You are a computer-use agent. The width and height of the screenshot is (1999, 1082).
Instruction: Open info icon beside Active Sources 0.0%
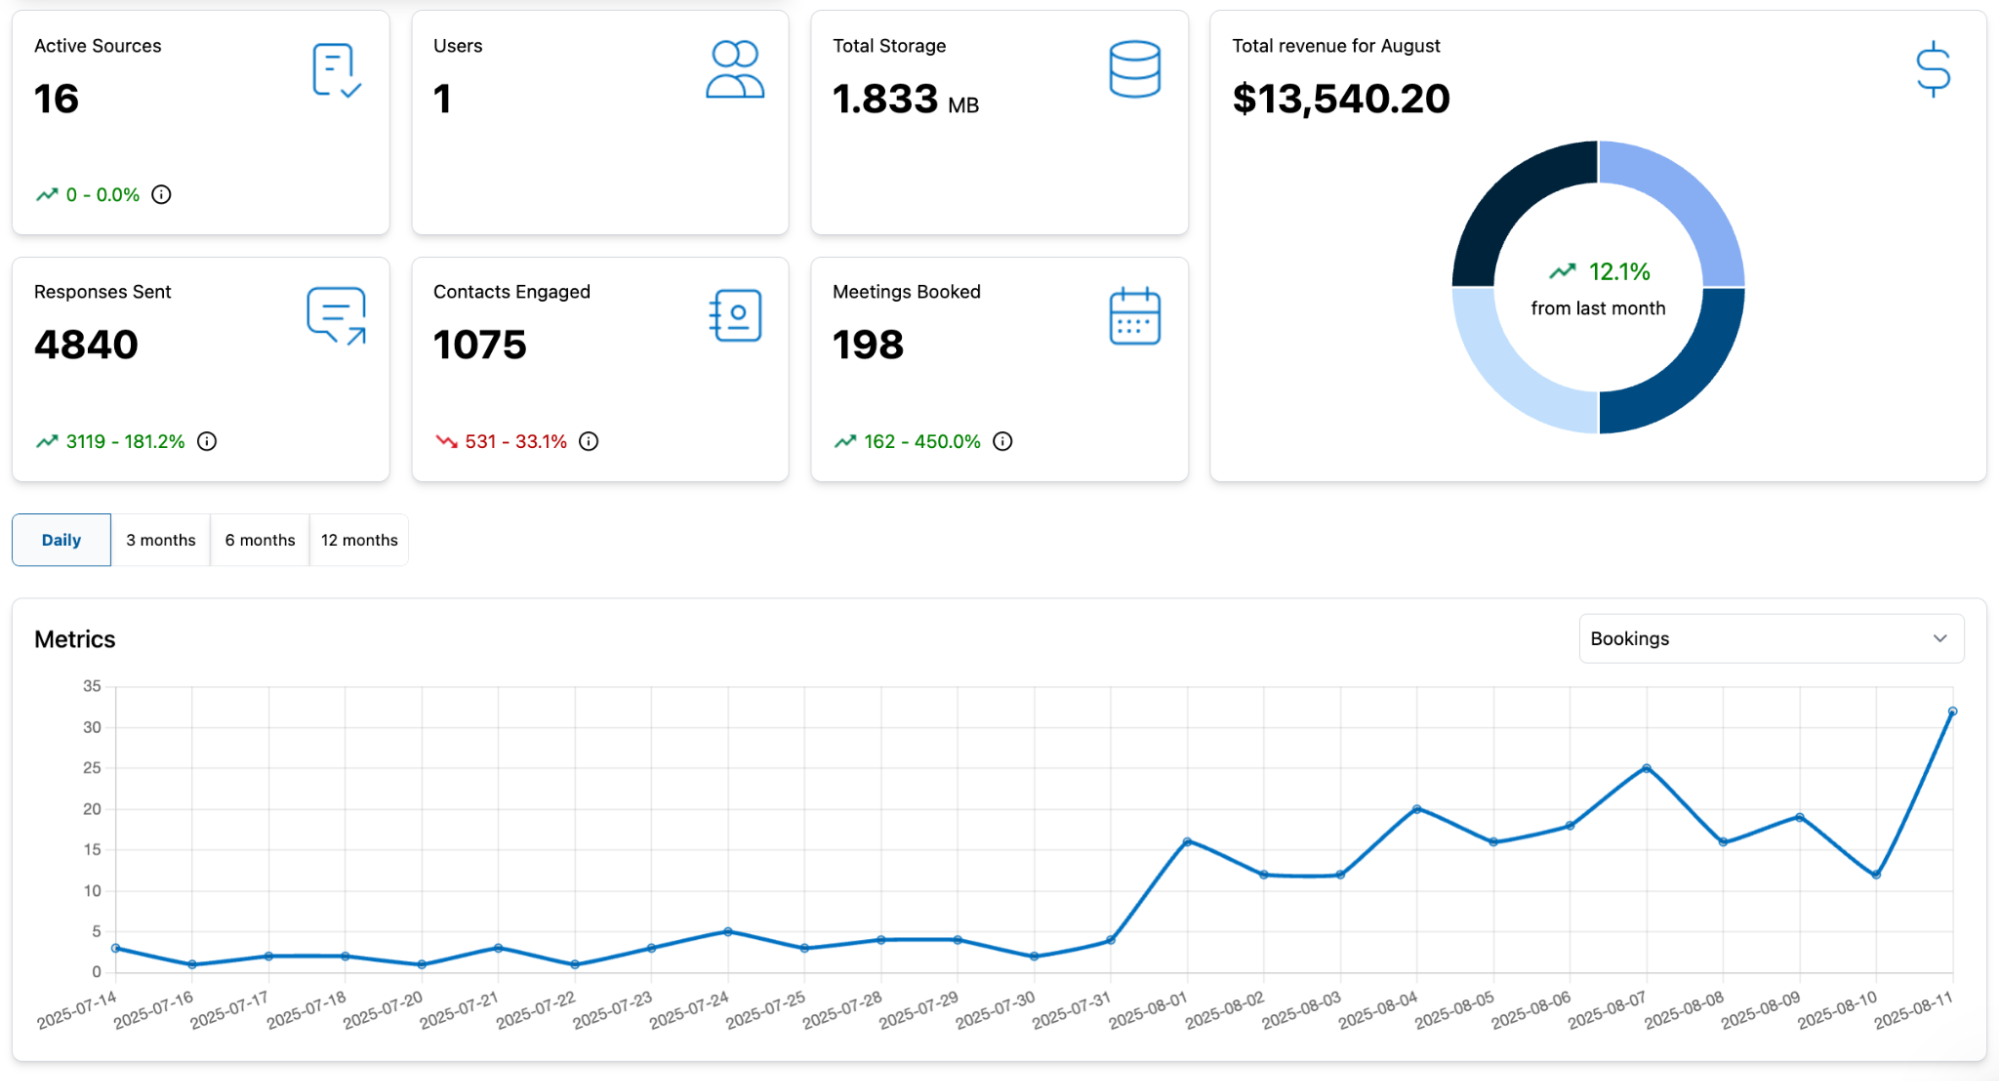(x=161, y=195)
